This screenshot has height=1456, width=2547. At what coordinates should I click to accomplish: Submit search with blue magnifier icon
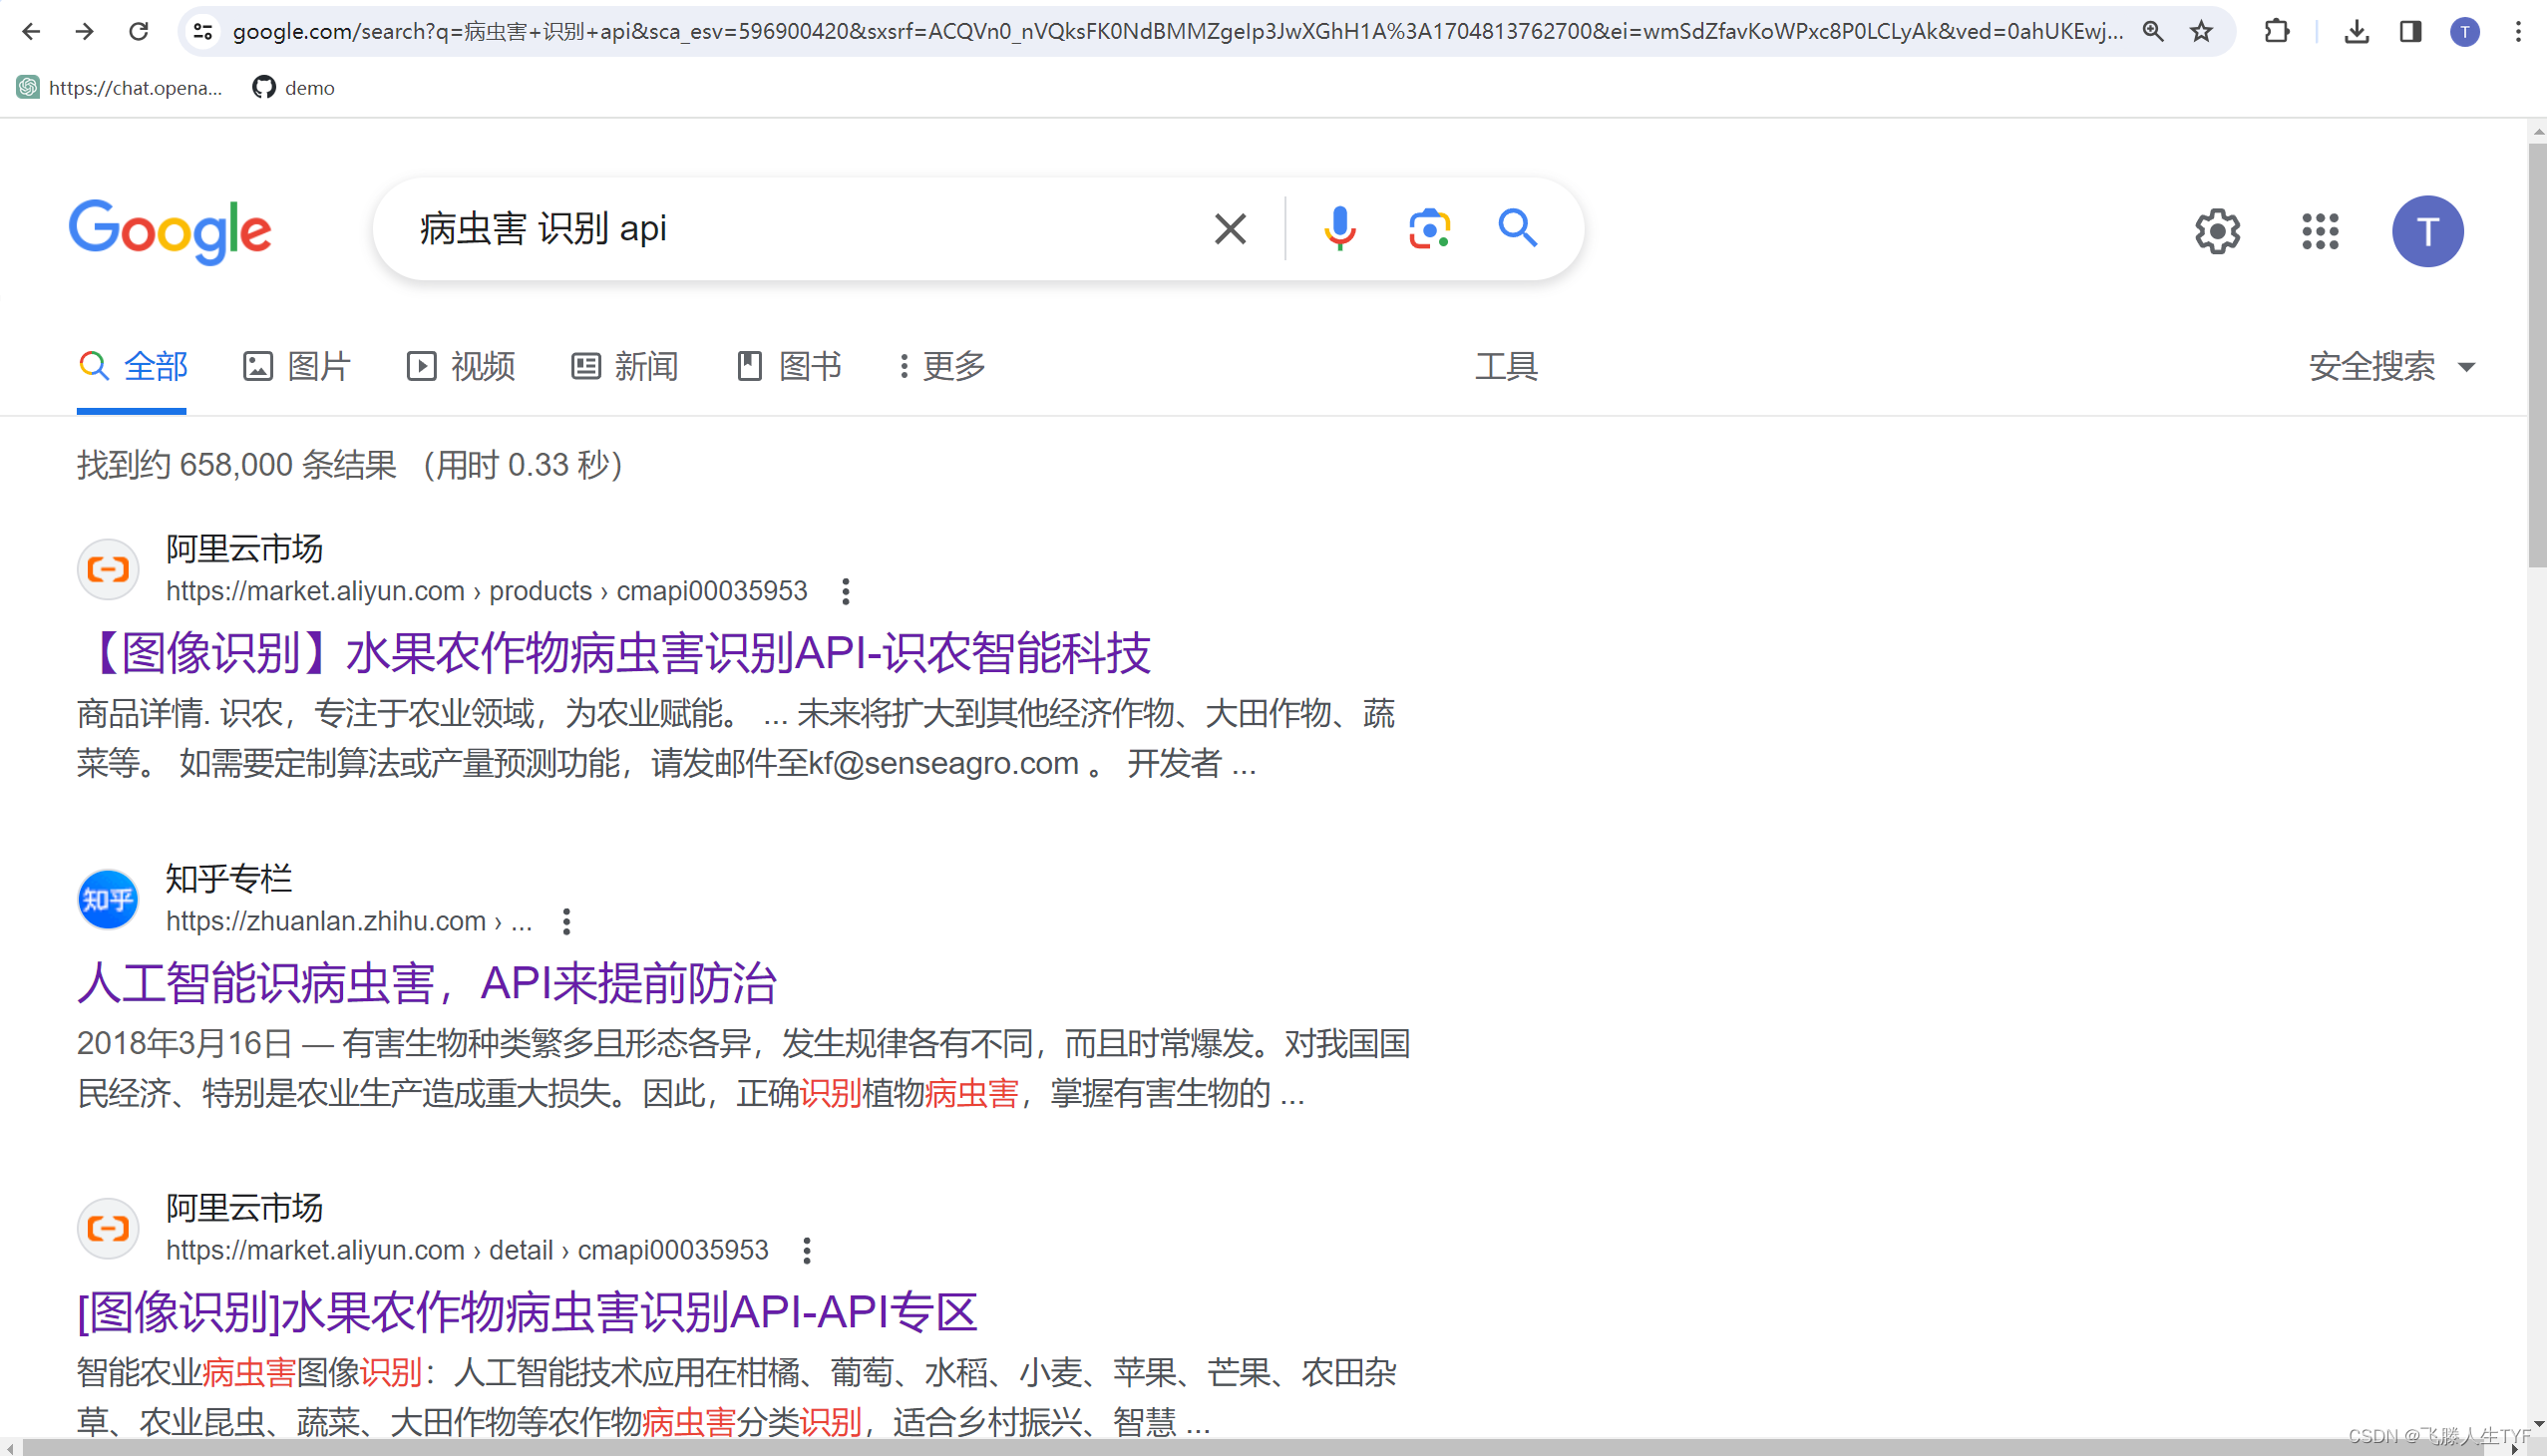pyautogui.click(x=1517, y=229)
